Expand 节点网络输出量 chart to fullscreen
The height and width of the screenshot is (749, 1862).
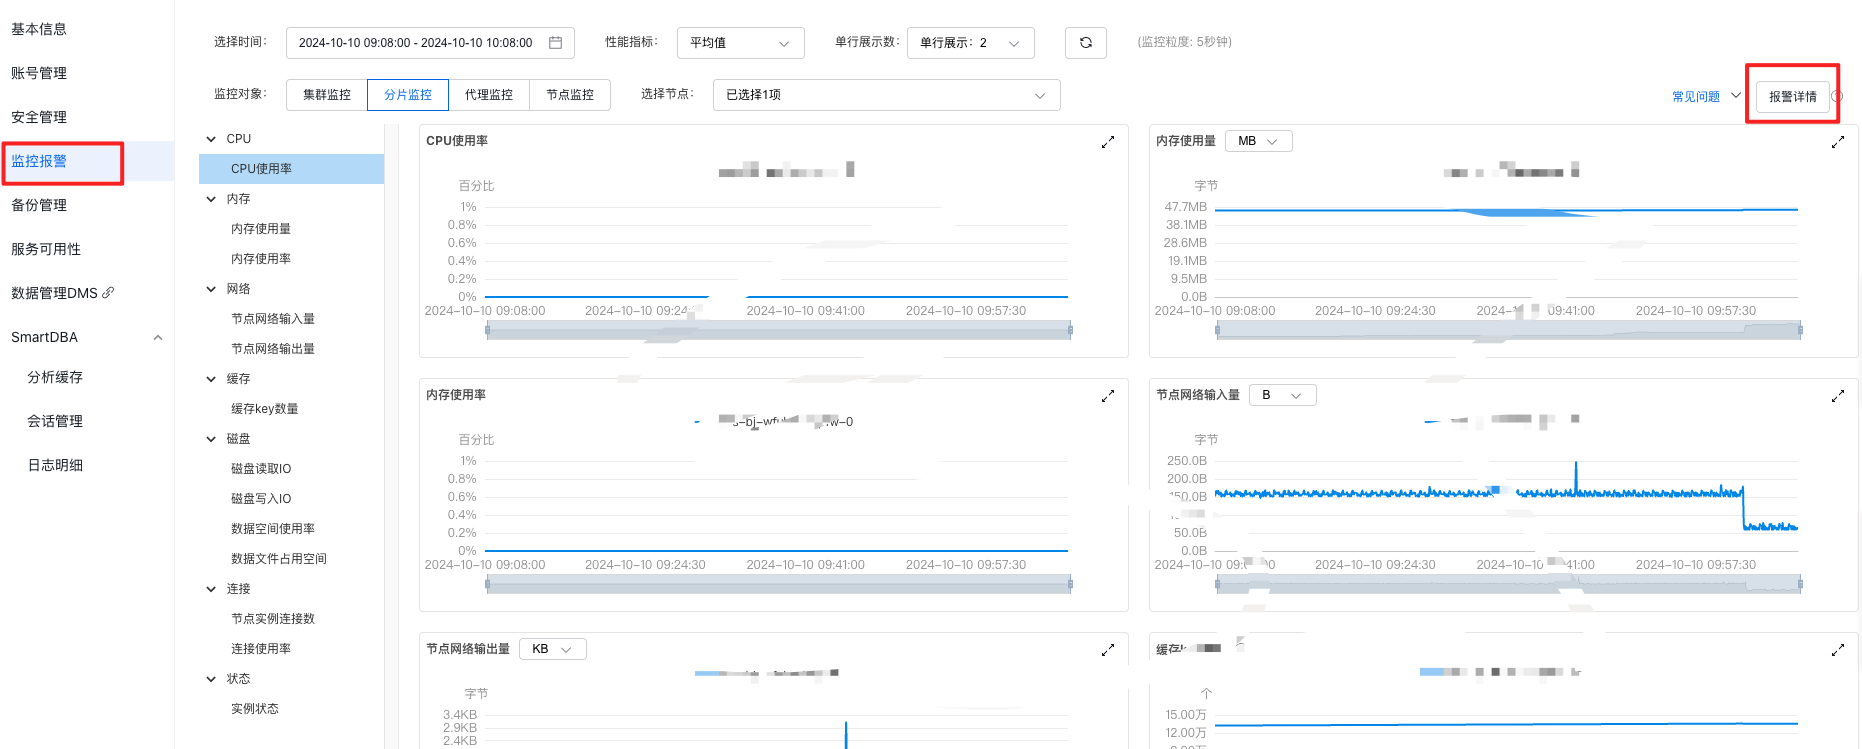coord(1108,650)
